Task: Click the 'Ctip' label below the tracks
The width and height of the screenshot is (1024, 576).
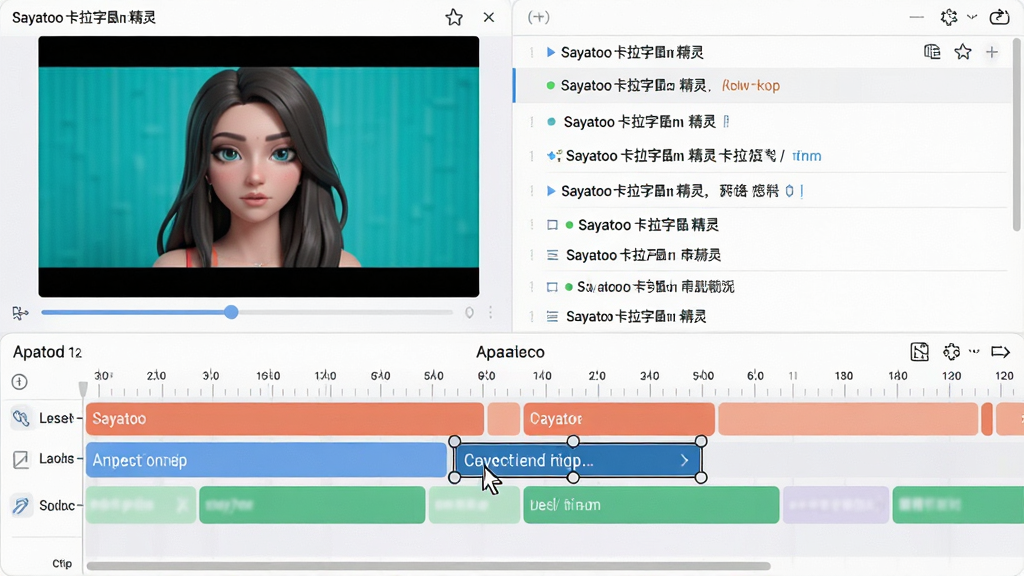Action: [x=62, y=564]
